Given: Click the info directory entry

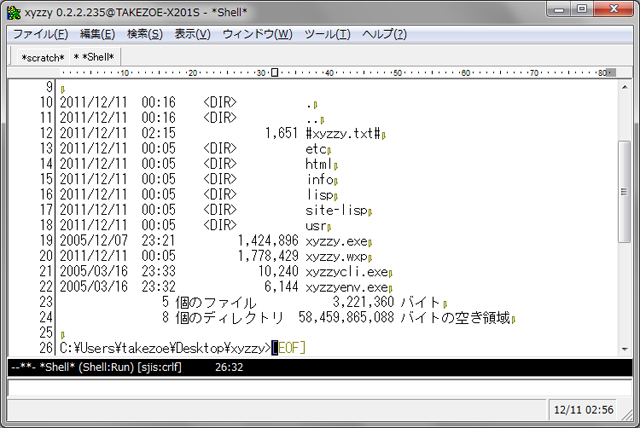Looking at the screenshot, I should pyautogui.click(x=320, y=179).
